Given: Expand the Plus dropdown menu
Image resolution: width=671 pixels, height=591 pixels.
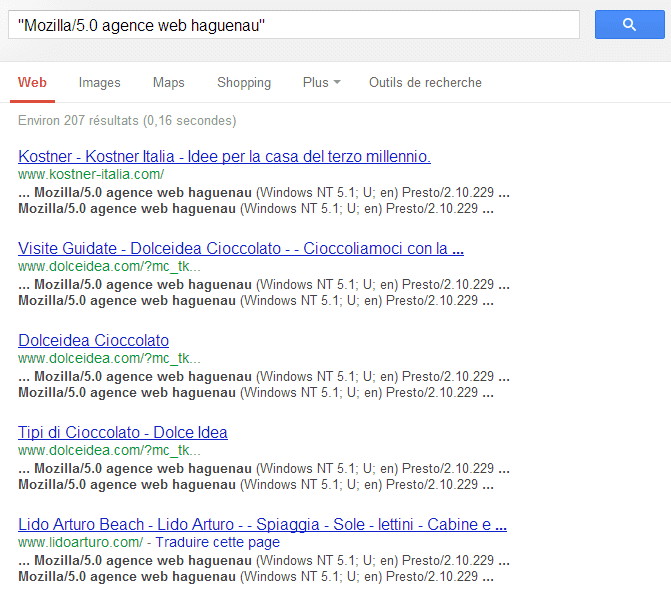Looking at the screenshot, I should click(321, 82).
